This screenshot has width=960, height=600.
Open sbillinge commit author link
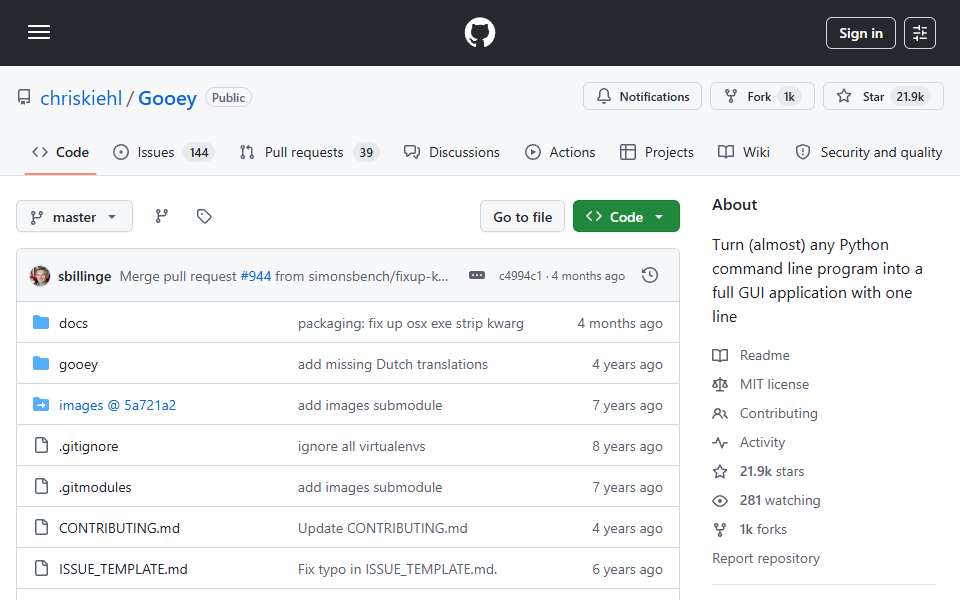[84, 276]
